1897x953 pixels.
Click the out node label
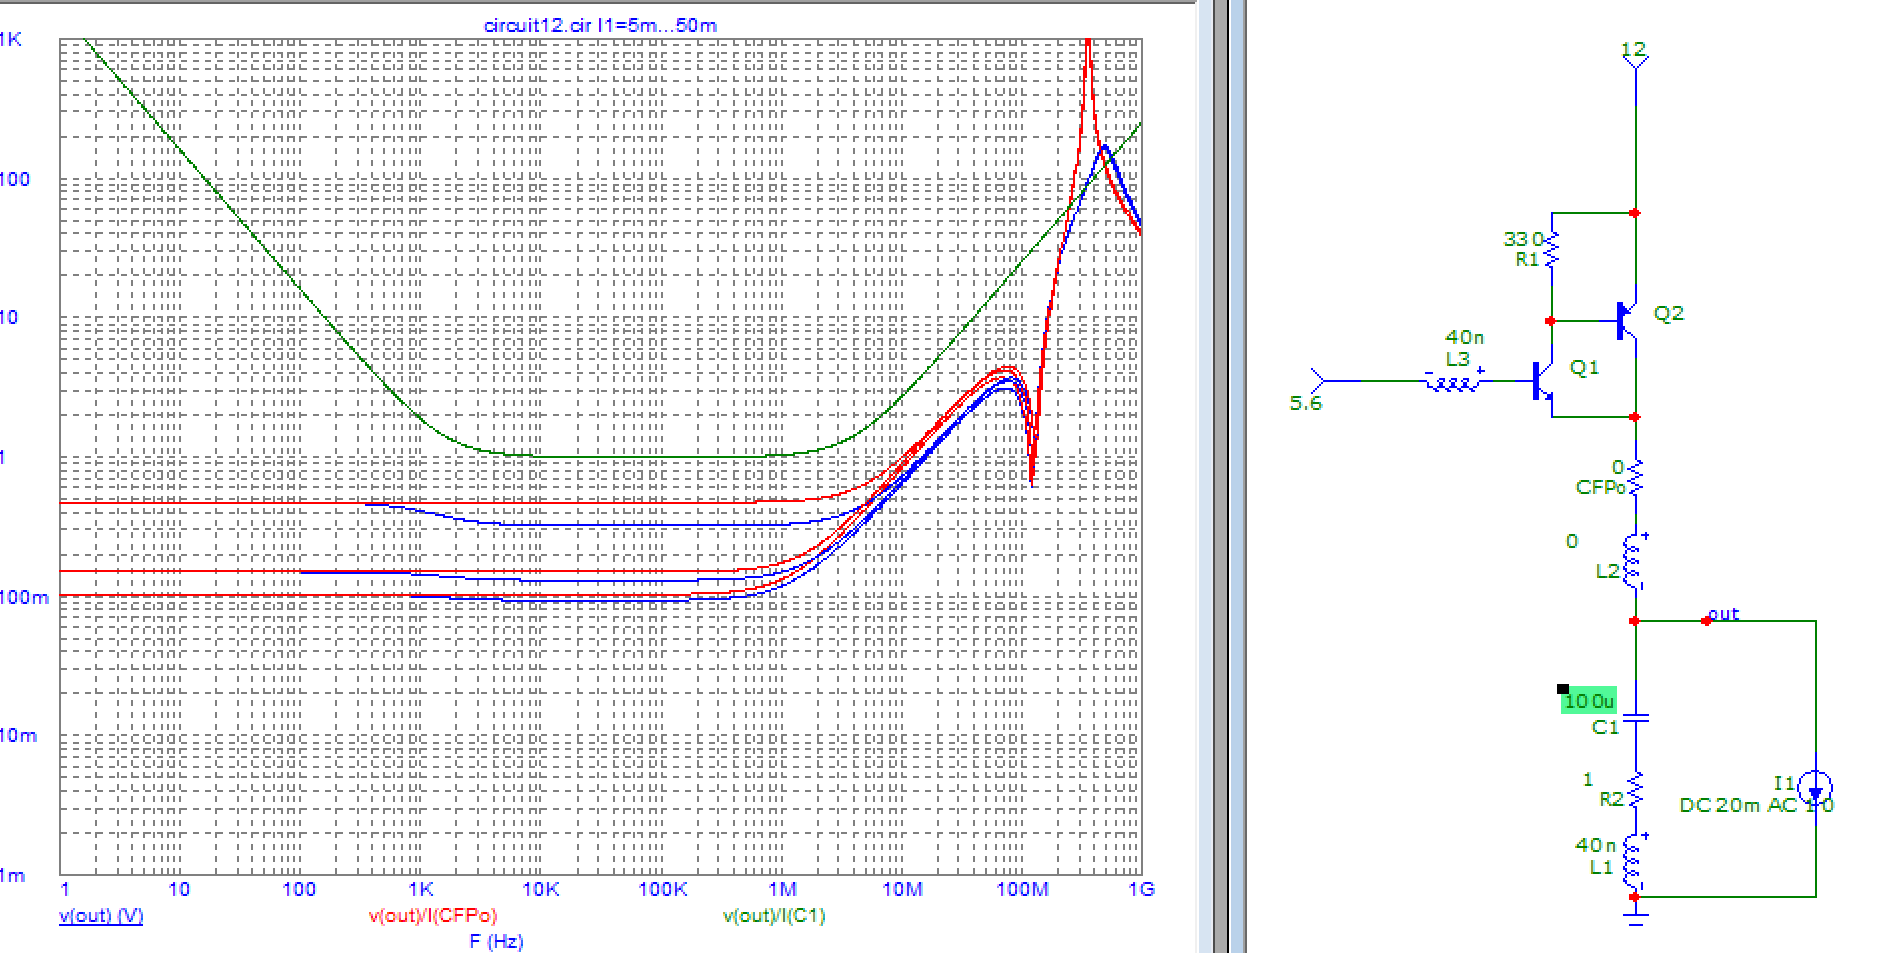(x=1723, y=613)
